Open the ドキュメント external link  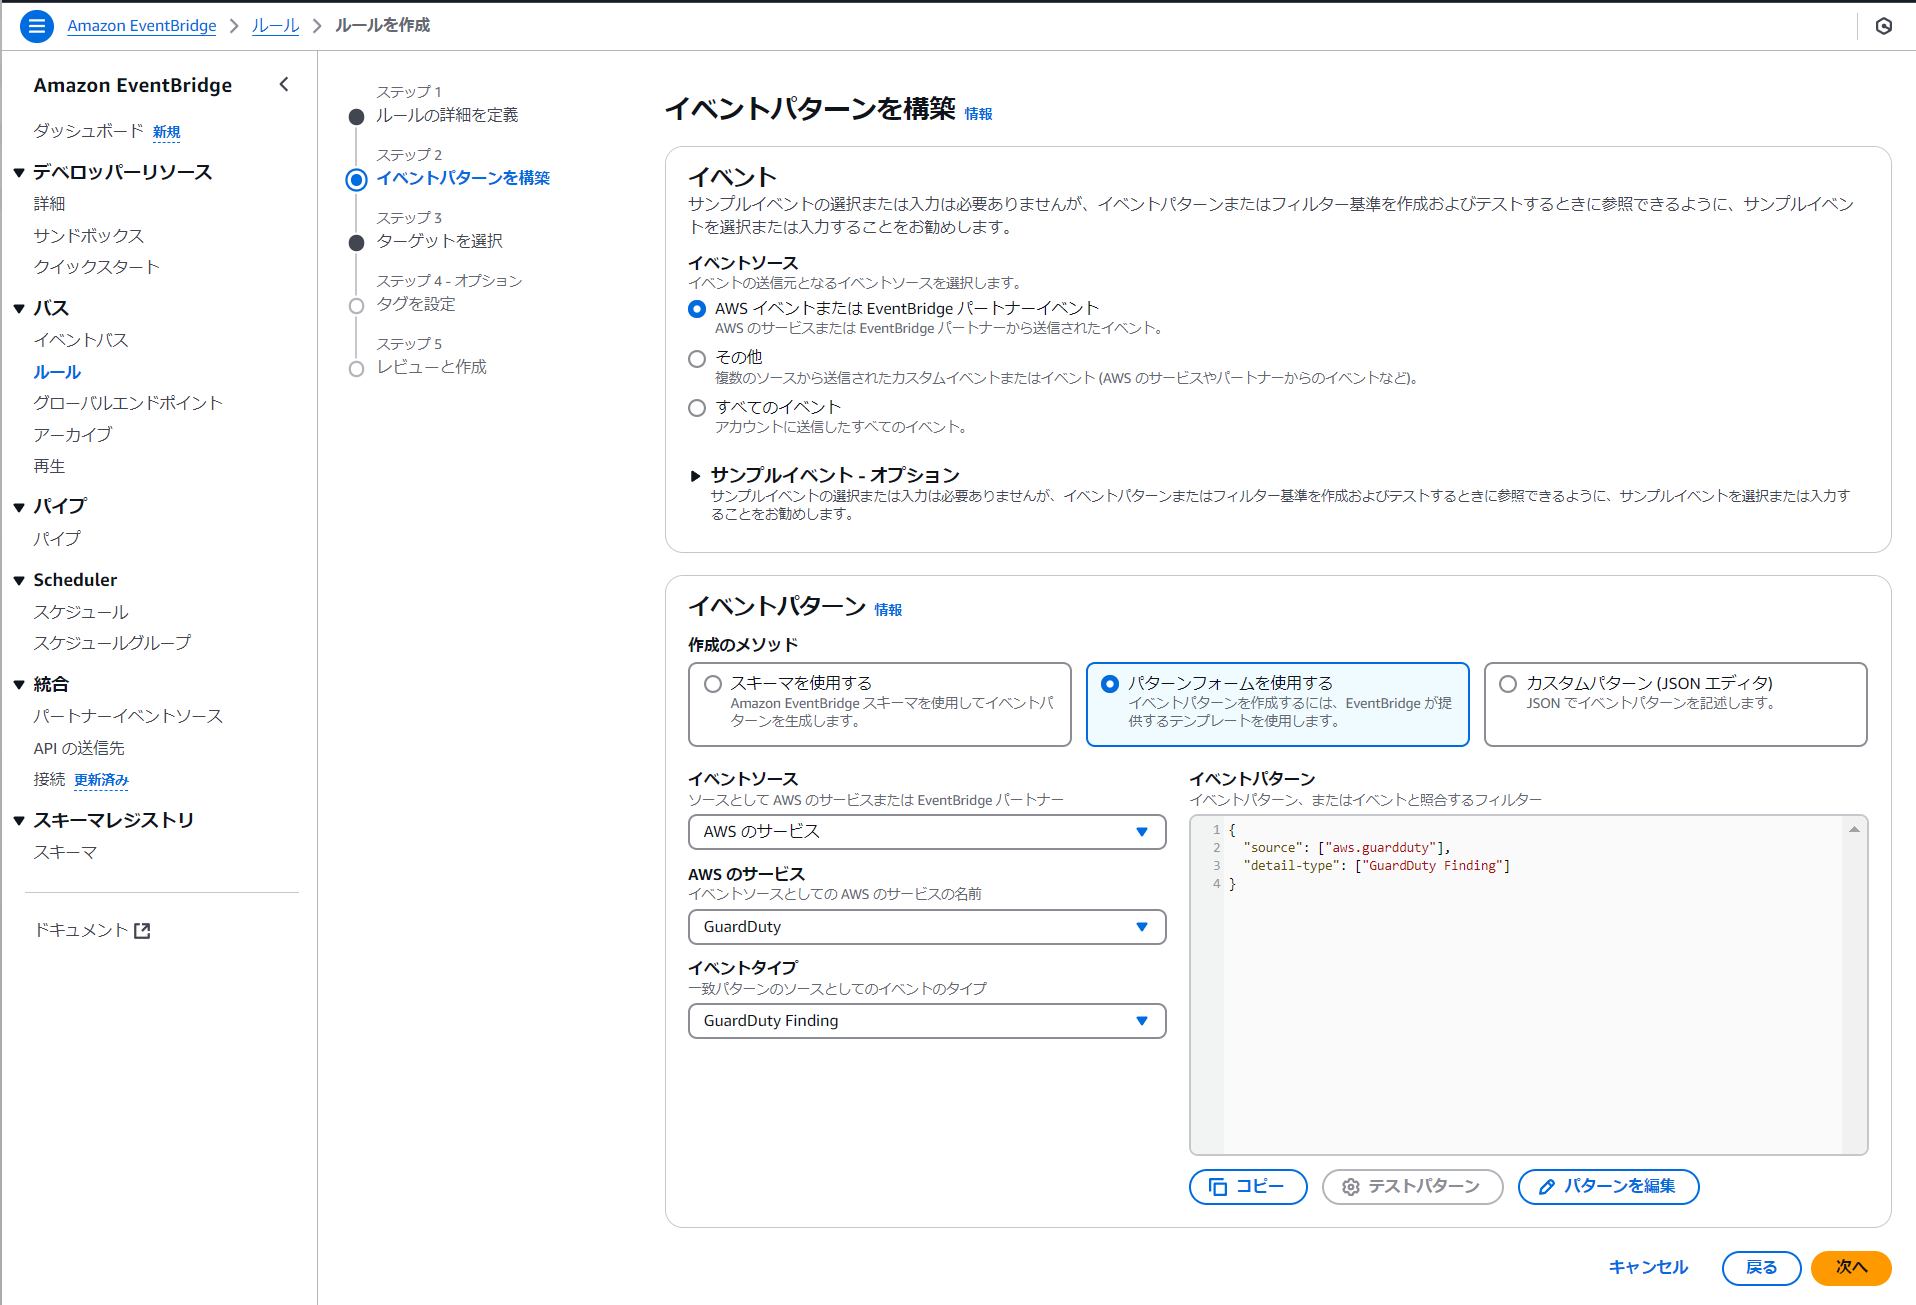coord(92,931)
